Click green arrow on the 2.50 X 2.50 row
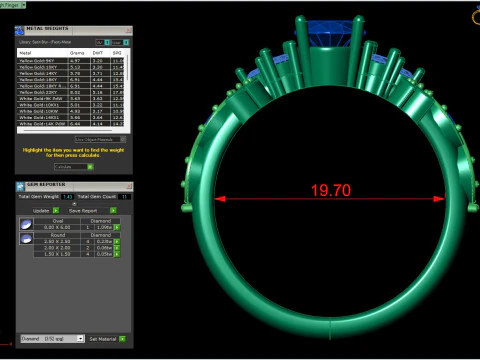The image size is (480, 360). [117, 242]
